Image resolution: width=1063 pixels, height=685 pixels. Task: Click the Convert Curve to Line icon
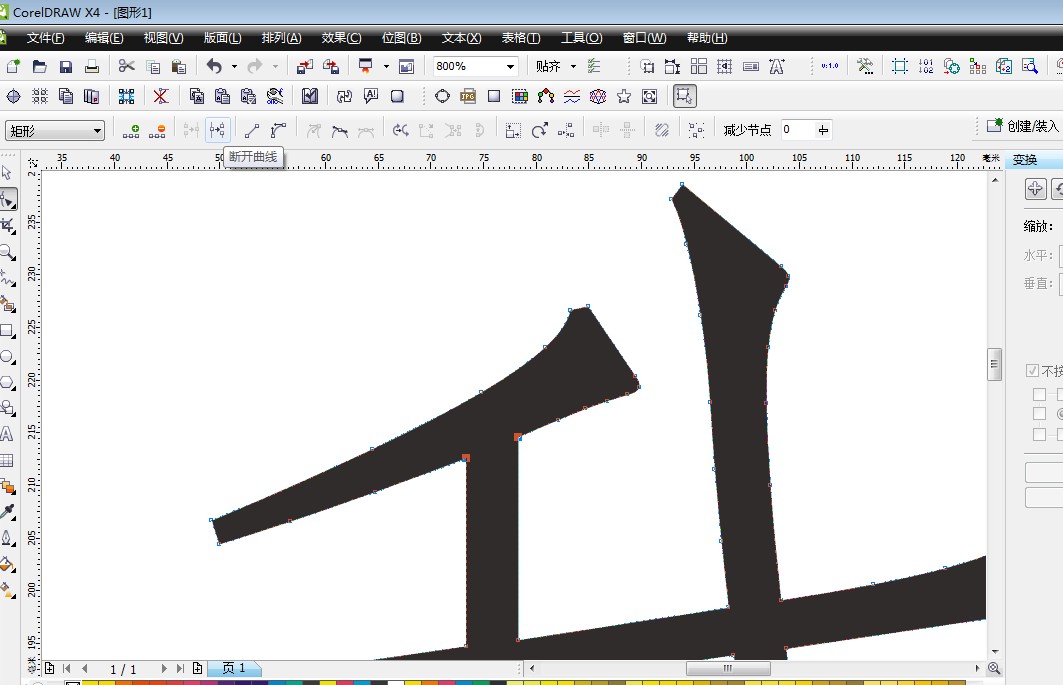pos(252,130)
